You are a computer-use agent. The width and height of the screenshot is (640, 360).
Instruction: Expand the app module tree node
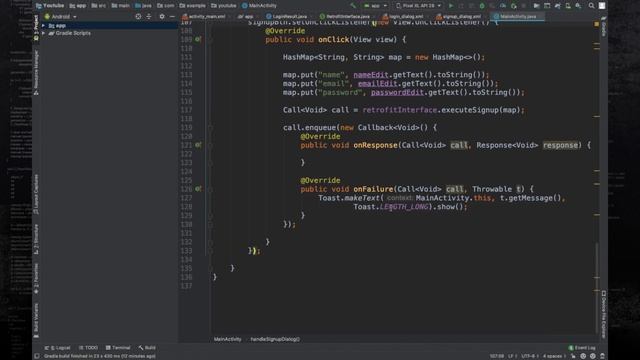click(44, 25)
